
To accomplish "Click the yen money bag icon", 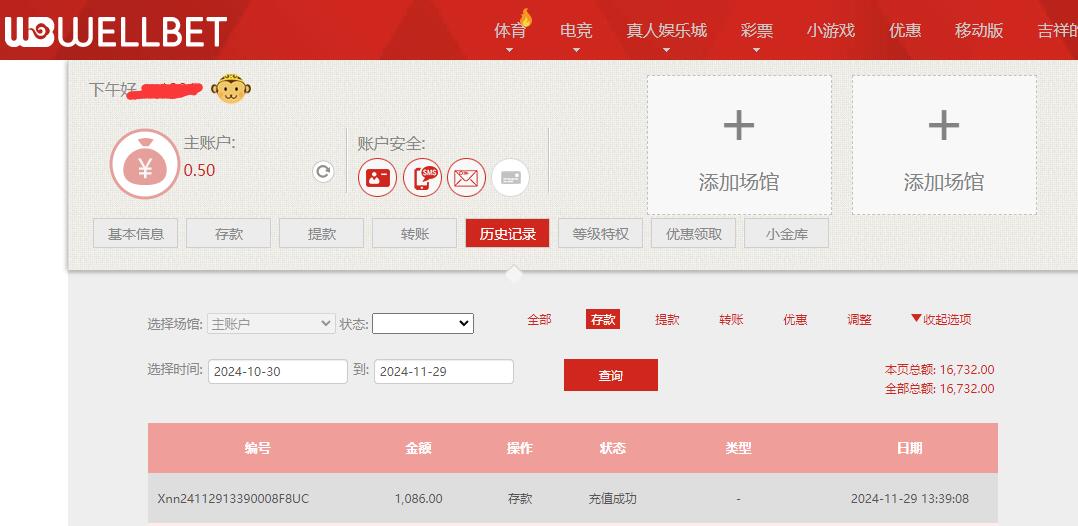I will click(144, 164).
